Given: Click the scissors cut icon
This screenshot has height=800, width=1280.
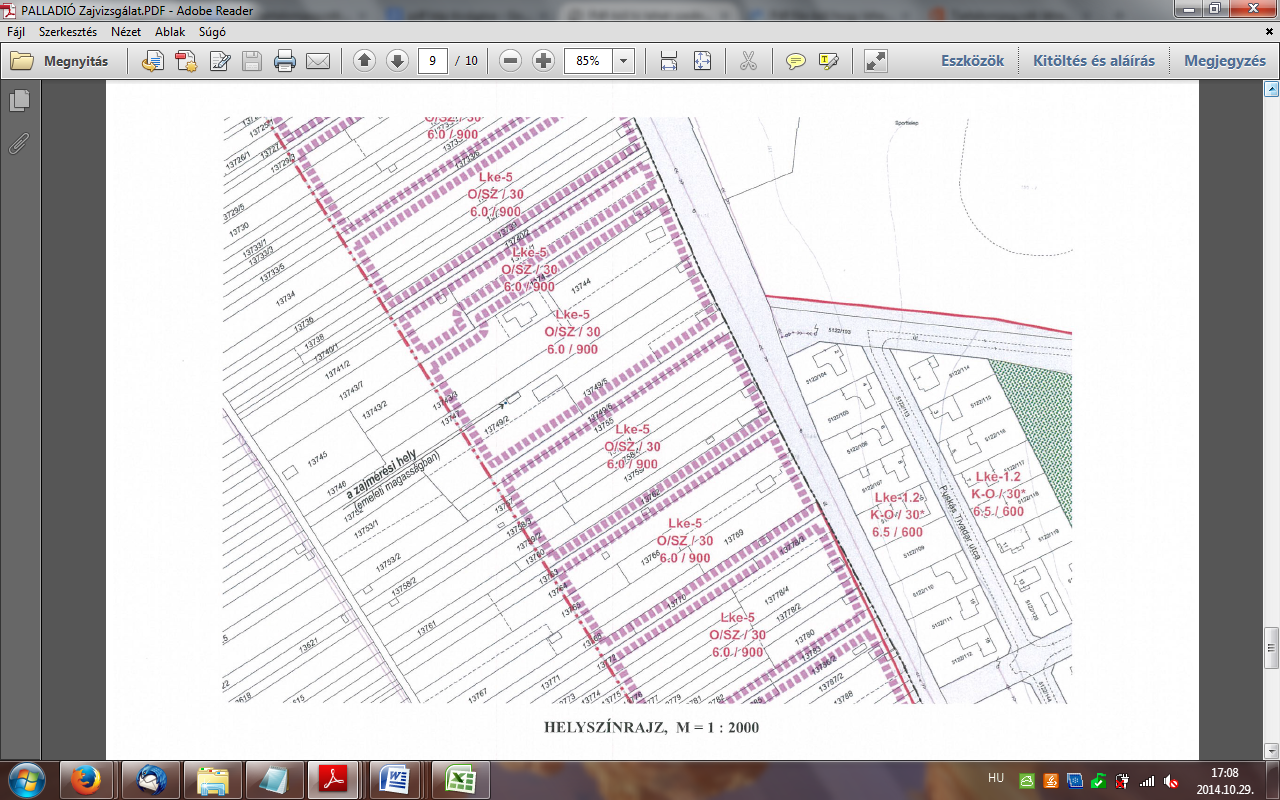Looking at the screenshot, I should pos(748,61).
